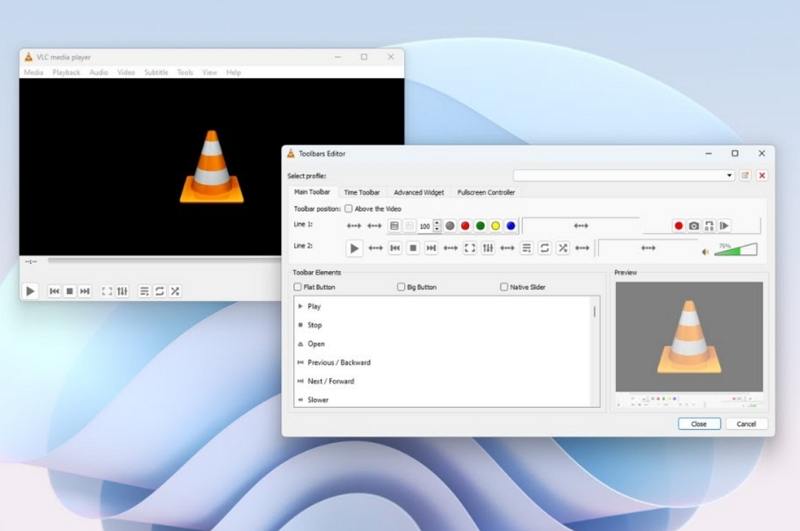
Task: Open Help menu in VLC
Action: 234,72
